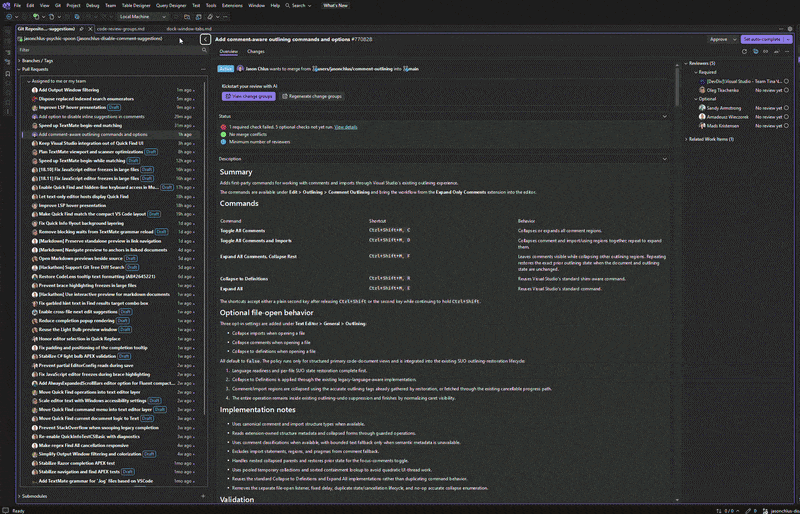Close the Git Repository tab
The width and height of the screenshot is (800, 514).
click(x=90, y=29)
